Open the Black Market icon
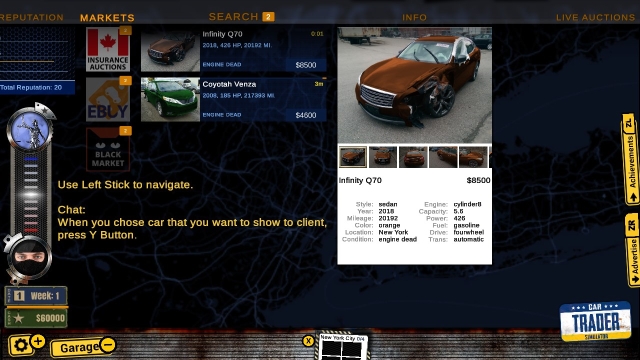 point(108,149)
